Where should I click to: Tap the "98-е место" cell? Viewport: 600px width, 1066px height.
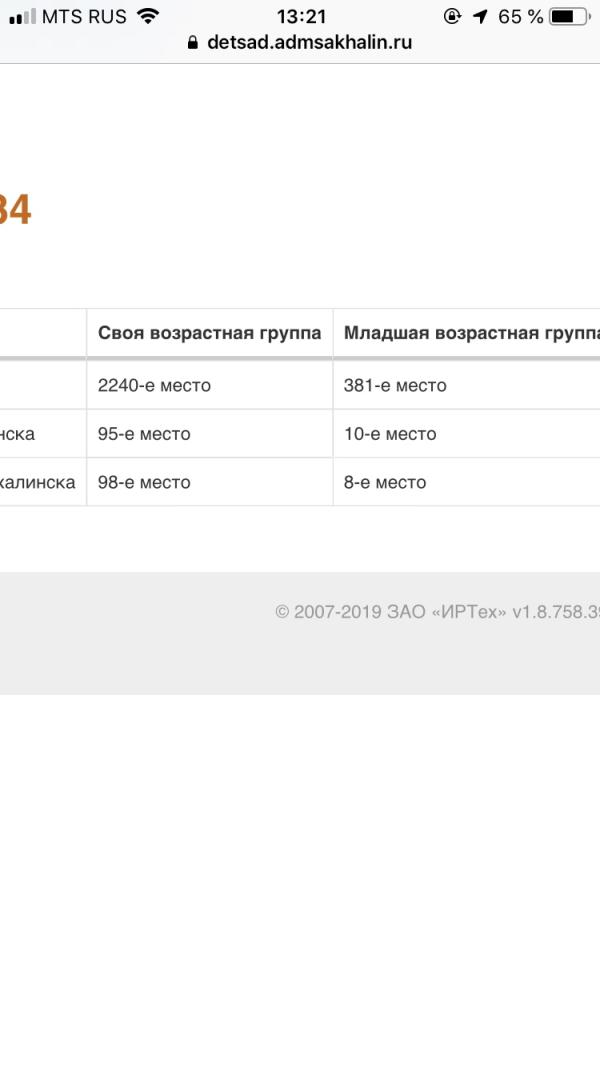(144, 482)
